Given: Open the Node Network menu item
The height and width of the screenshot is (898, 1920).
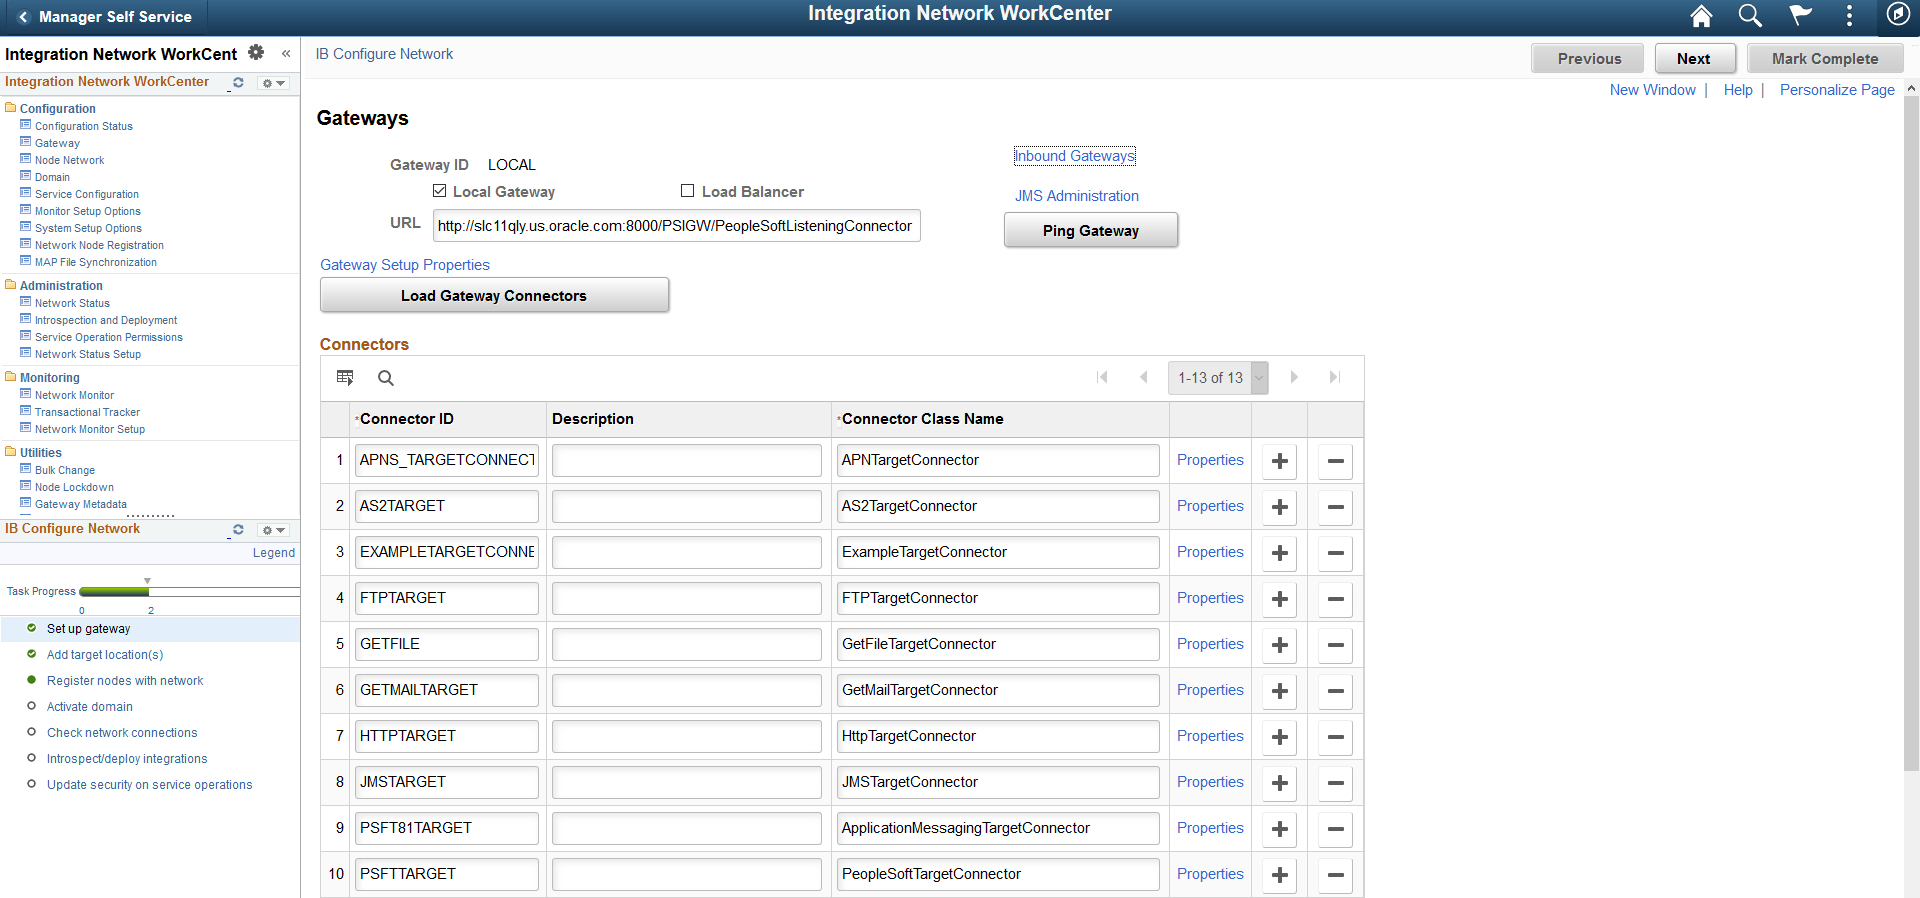Looking at the screenshot, I should pyautogui.click(x=69, y=160).
